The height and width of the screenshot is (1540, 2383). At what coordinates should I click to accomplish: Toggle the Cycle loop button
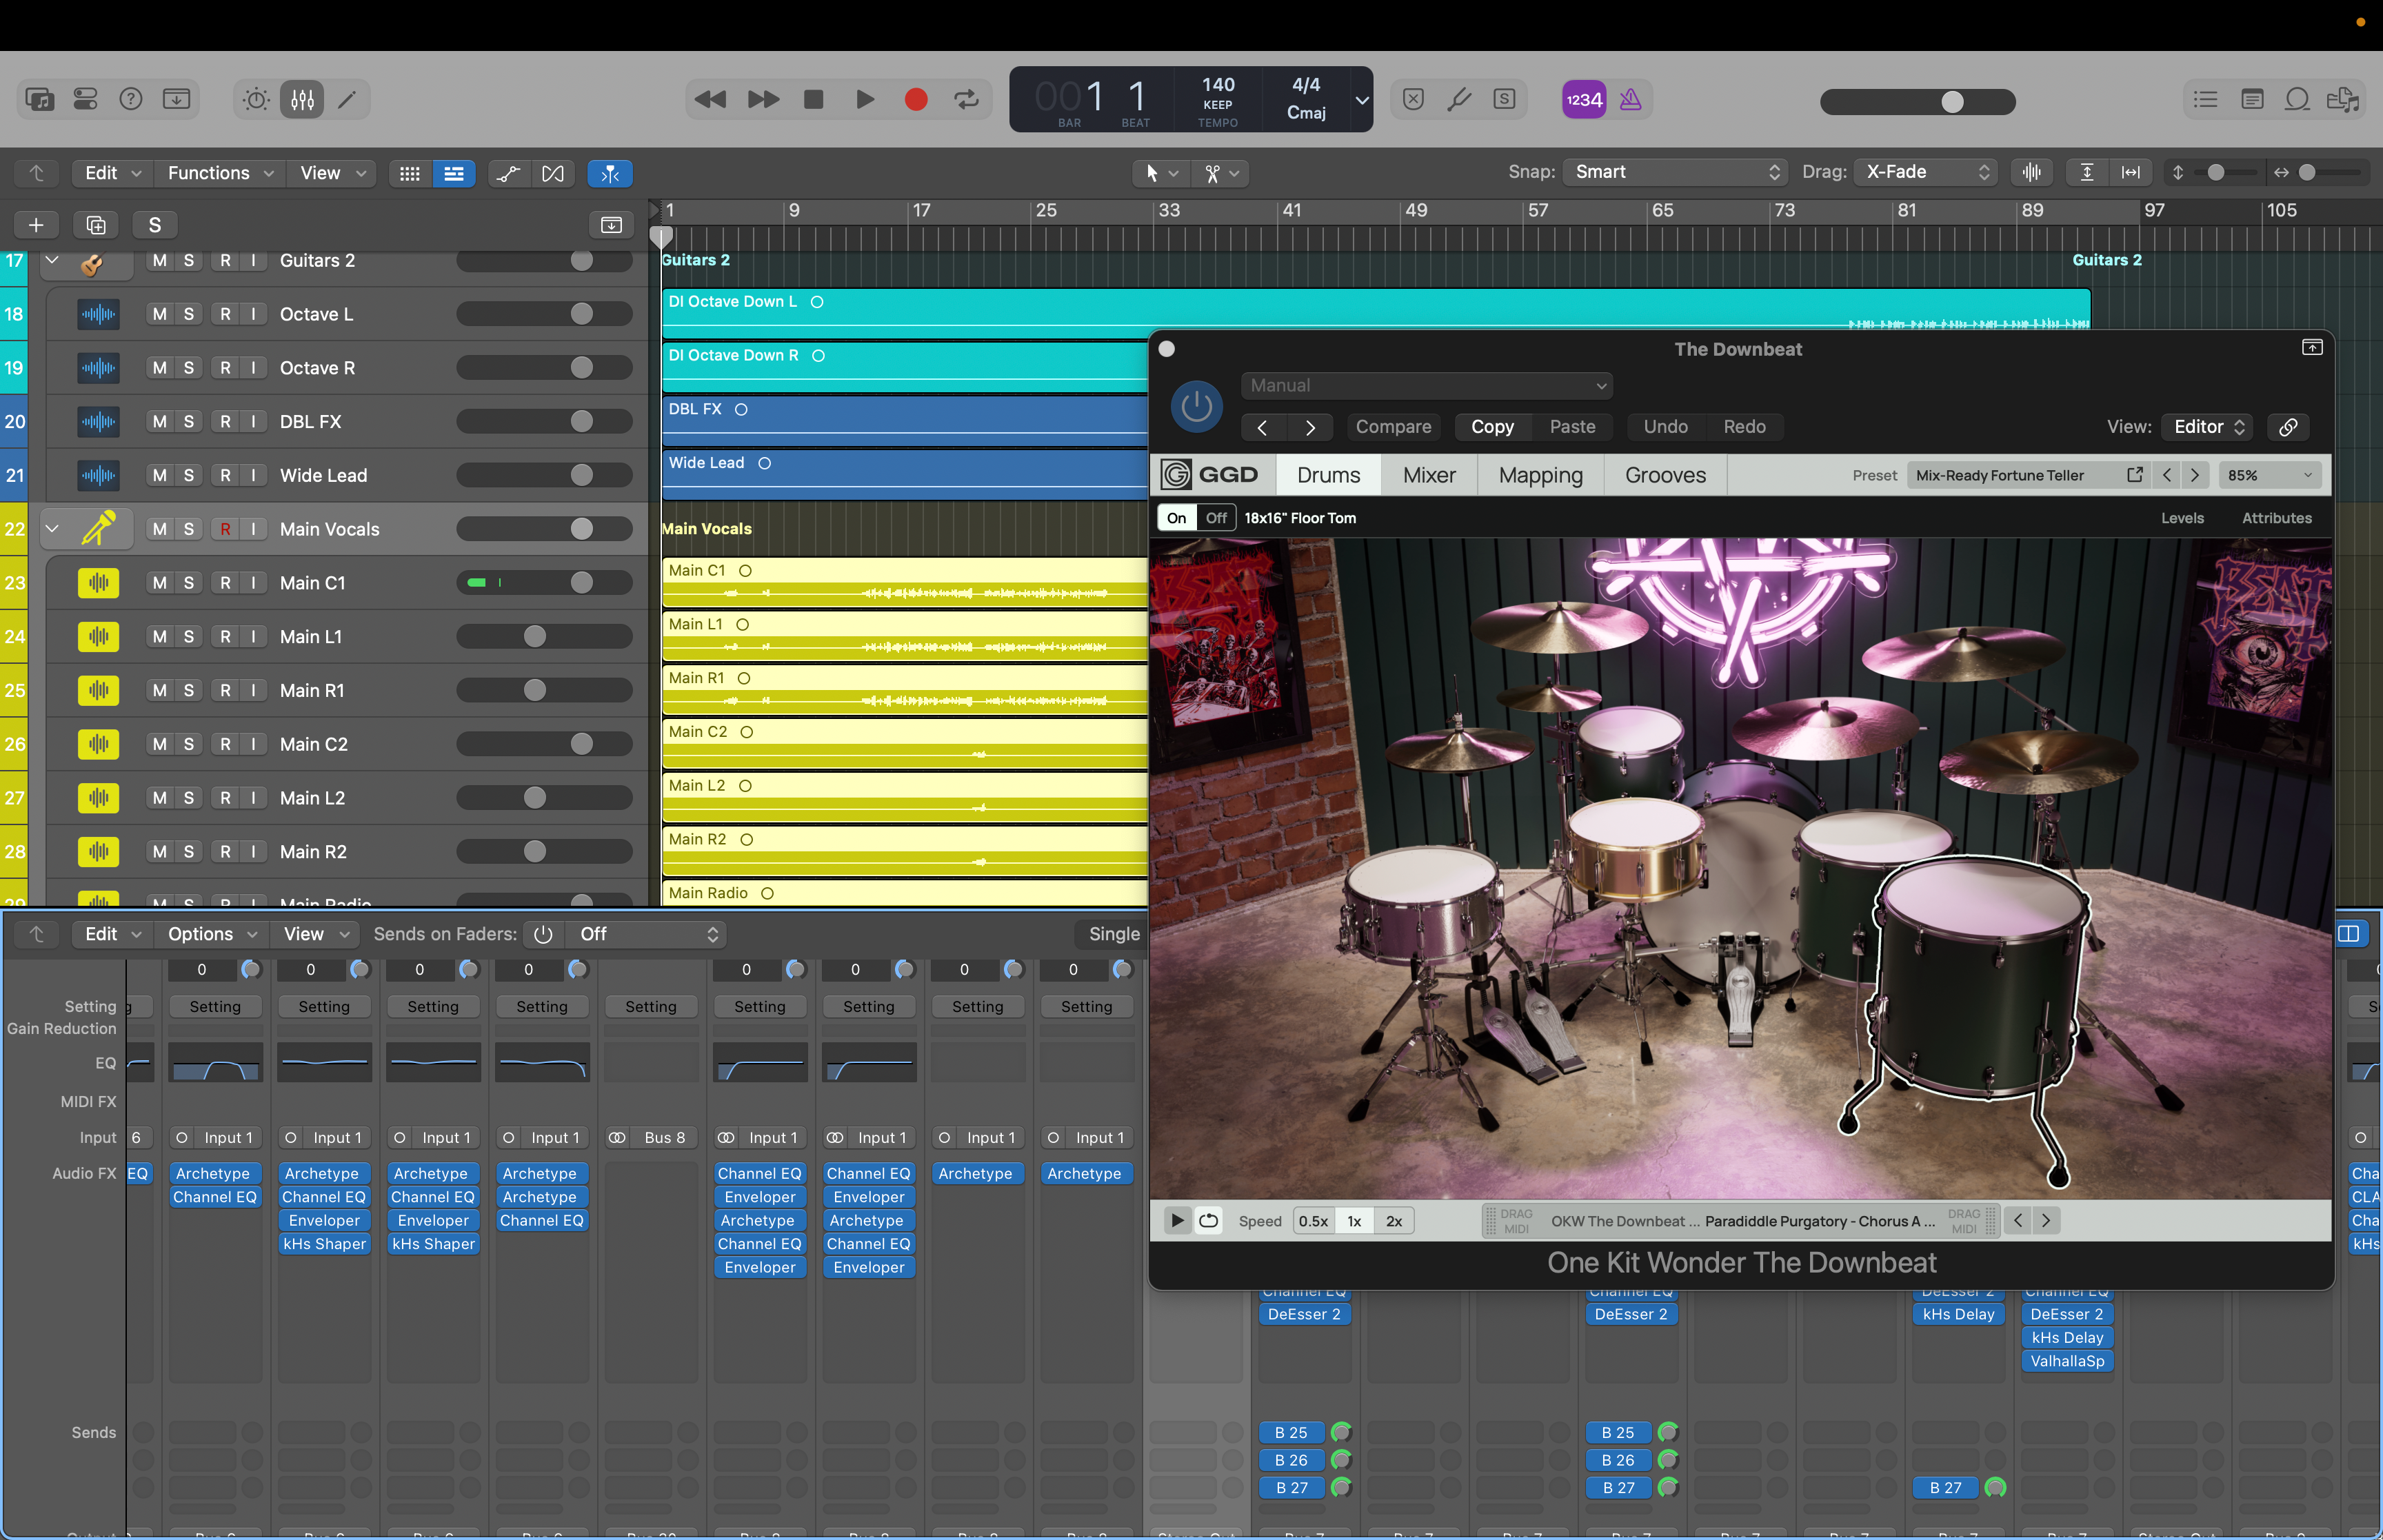point(966,99)
